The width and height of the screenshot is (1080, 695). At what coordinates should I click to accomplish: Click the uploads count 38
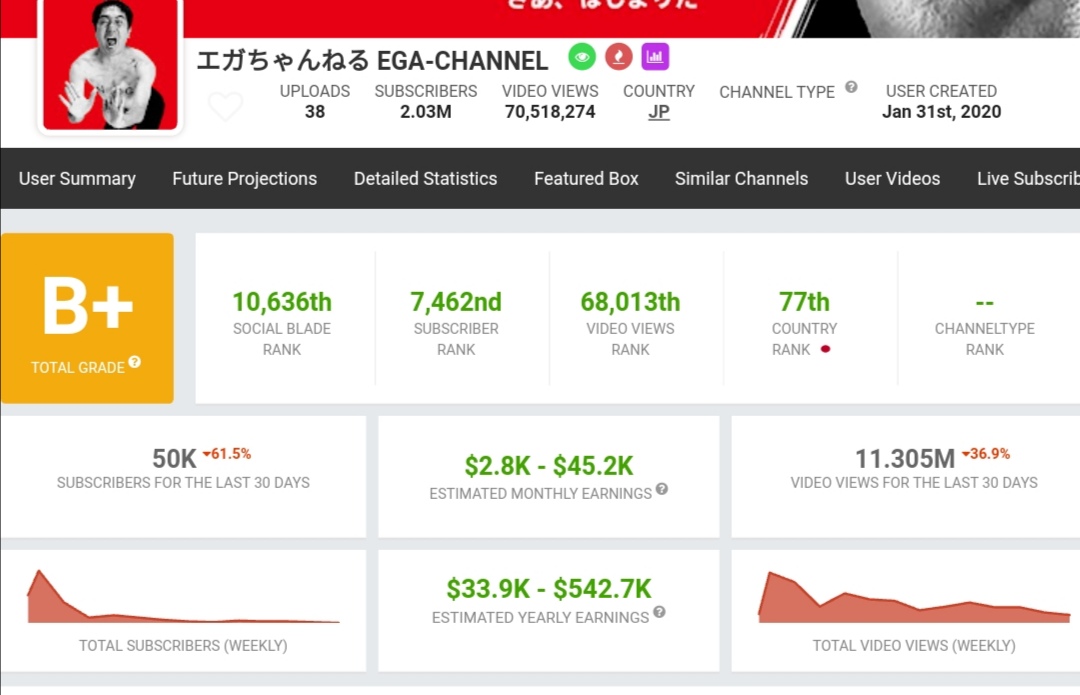point(315,112)
